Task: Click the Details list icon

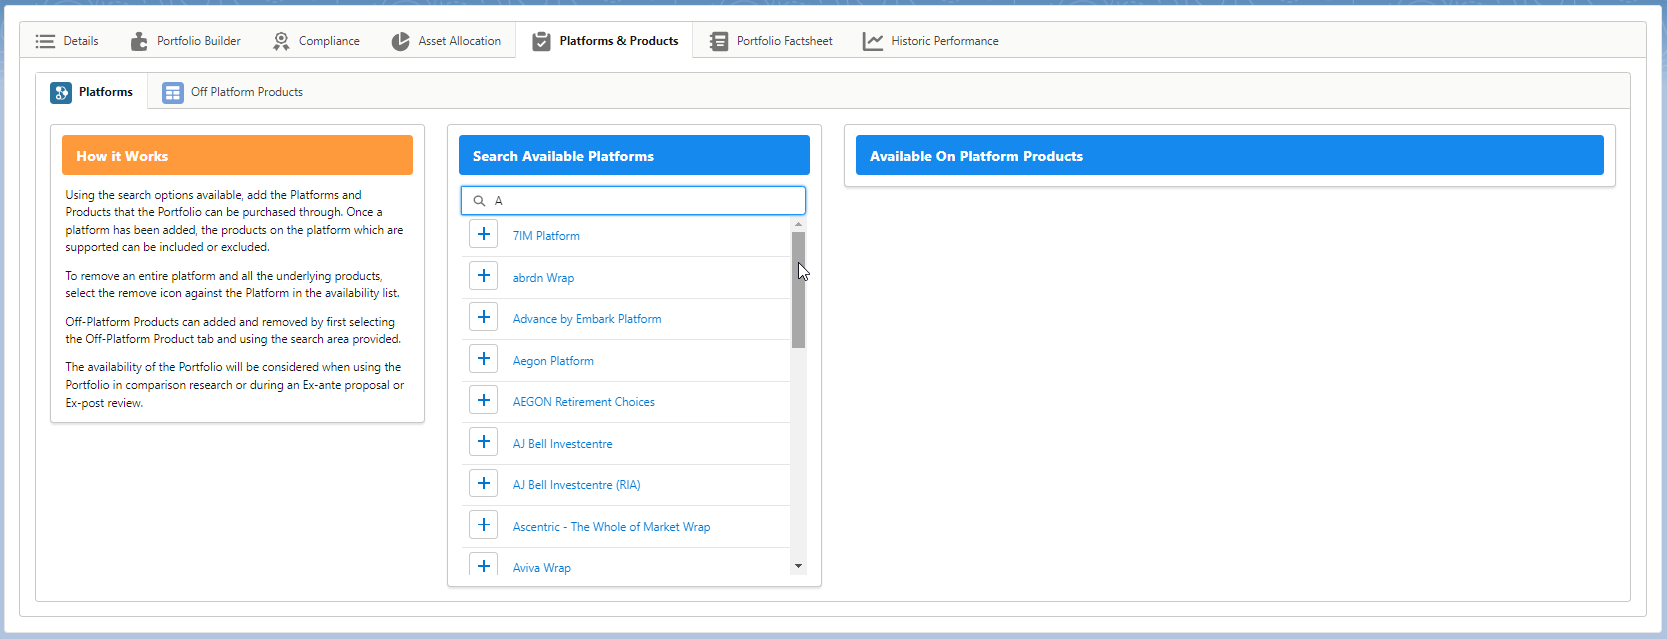Action: click(45, 41)
